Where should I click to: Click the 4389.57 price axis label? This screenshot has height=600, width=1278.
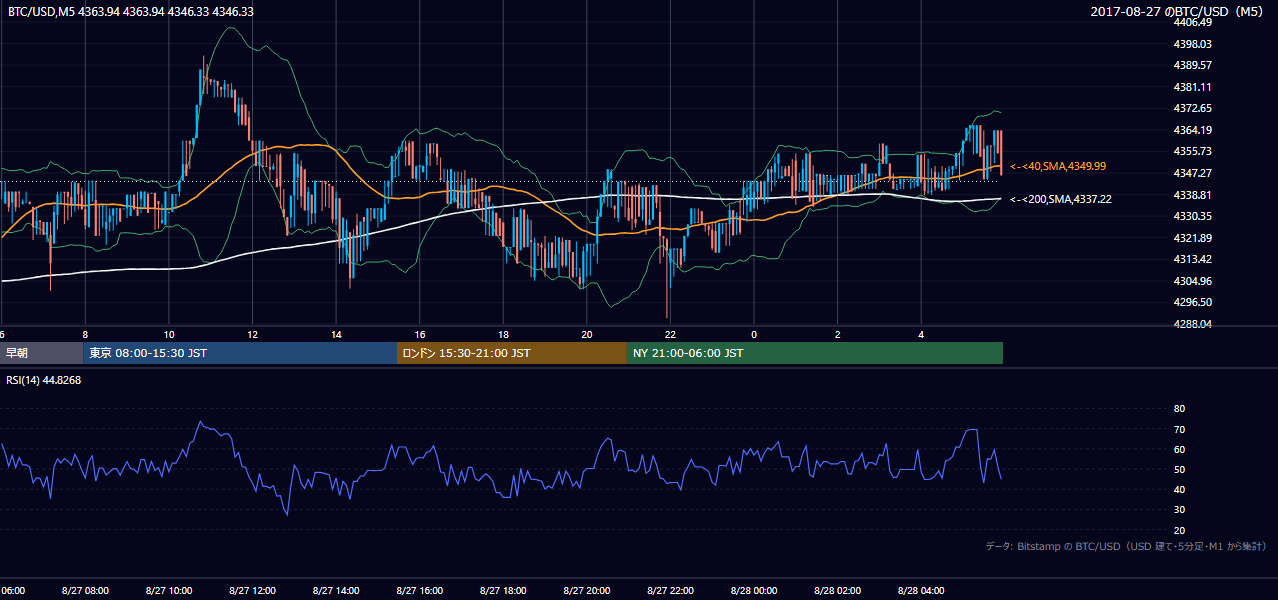point(1193,65)
